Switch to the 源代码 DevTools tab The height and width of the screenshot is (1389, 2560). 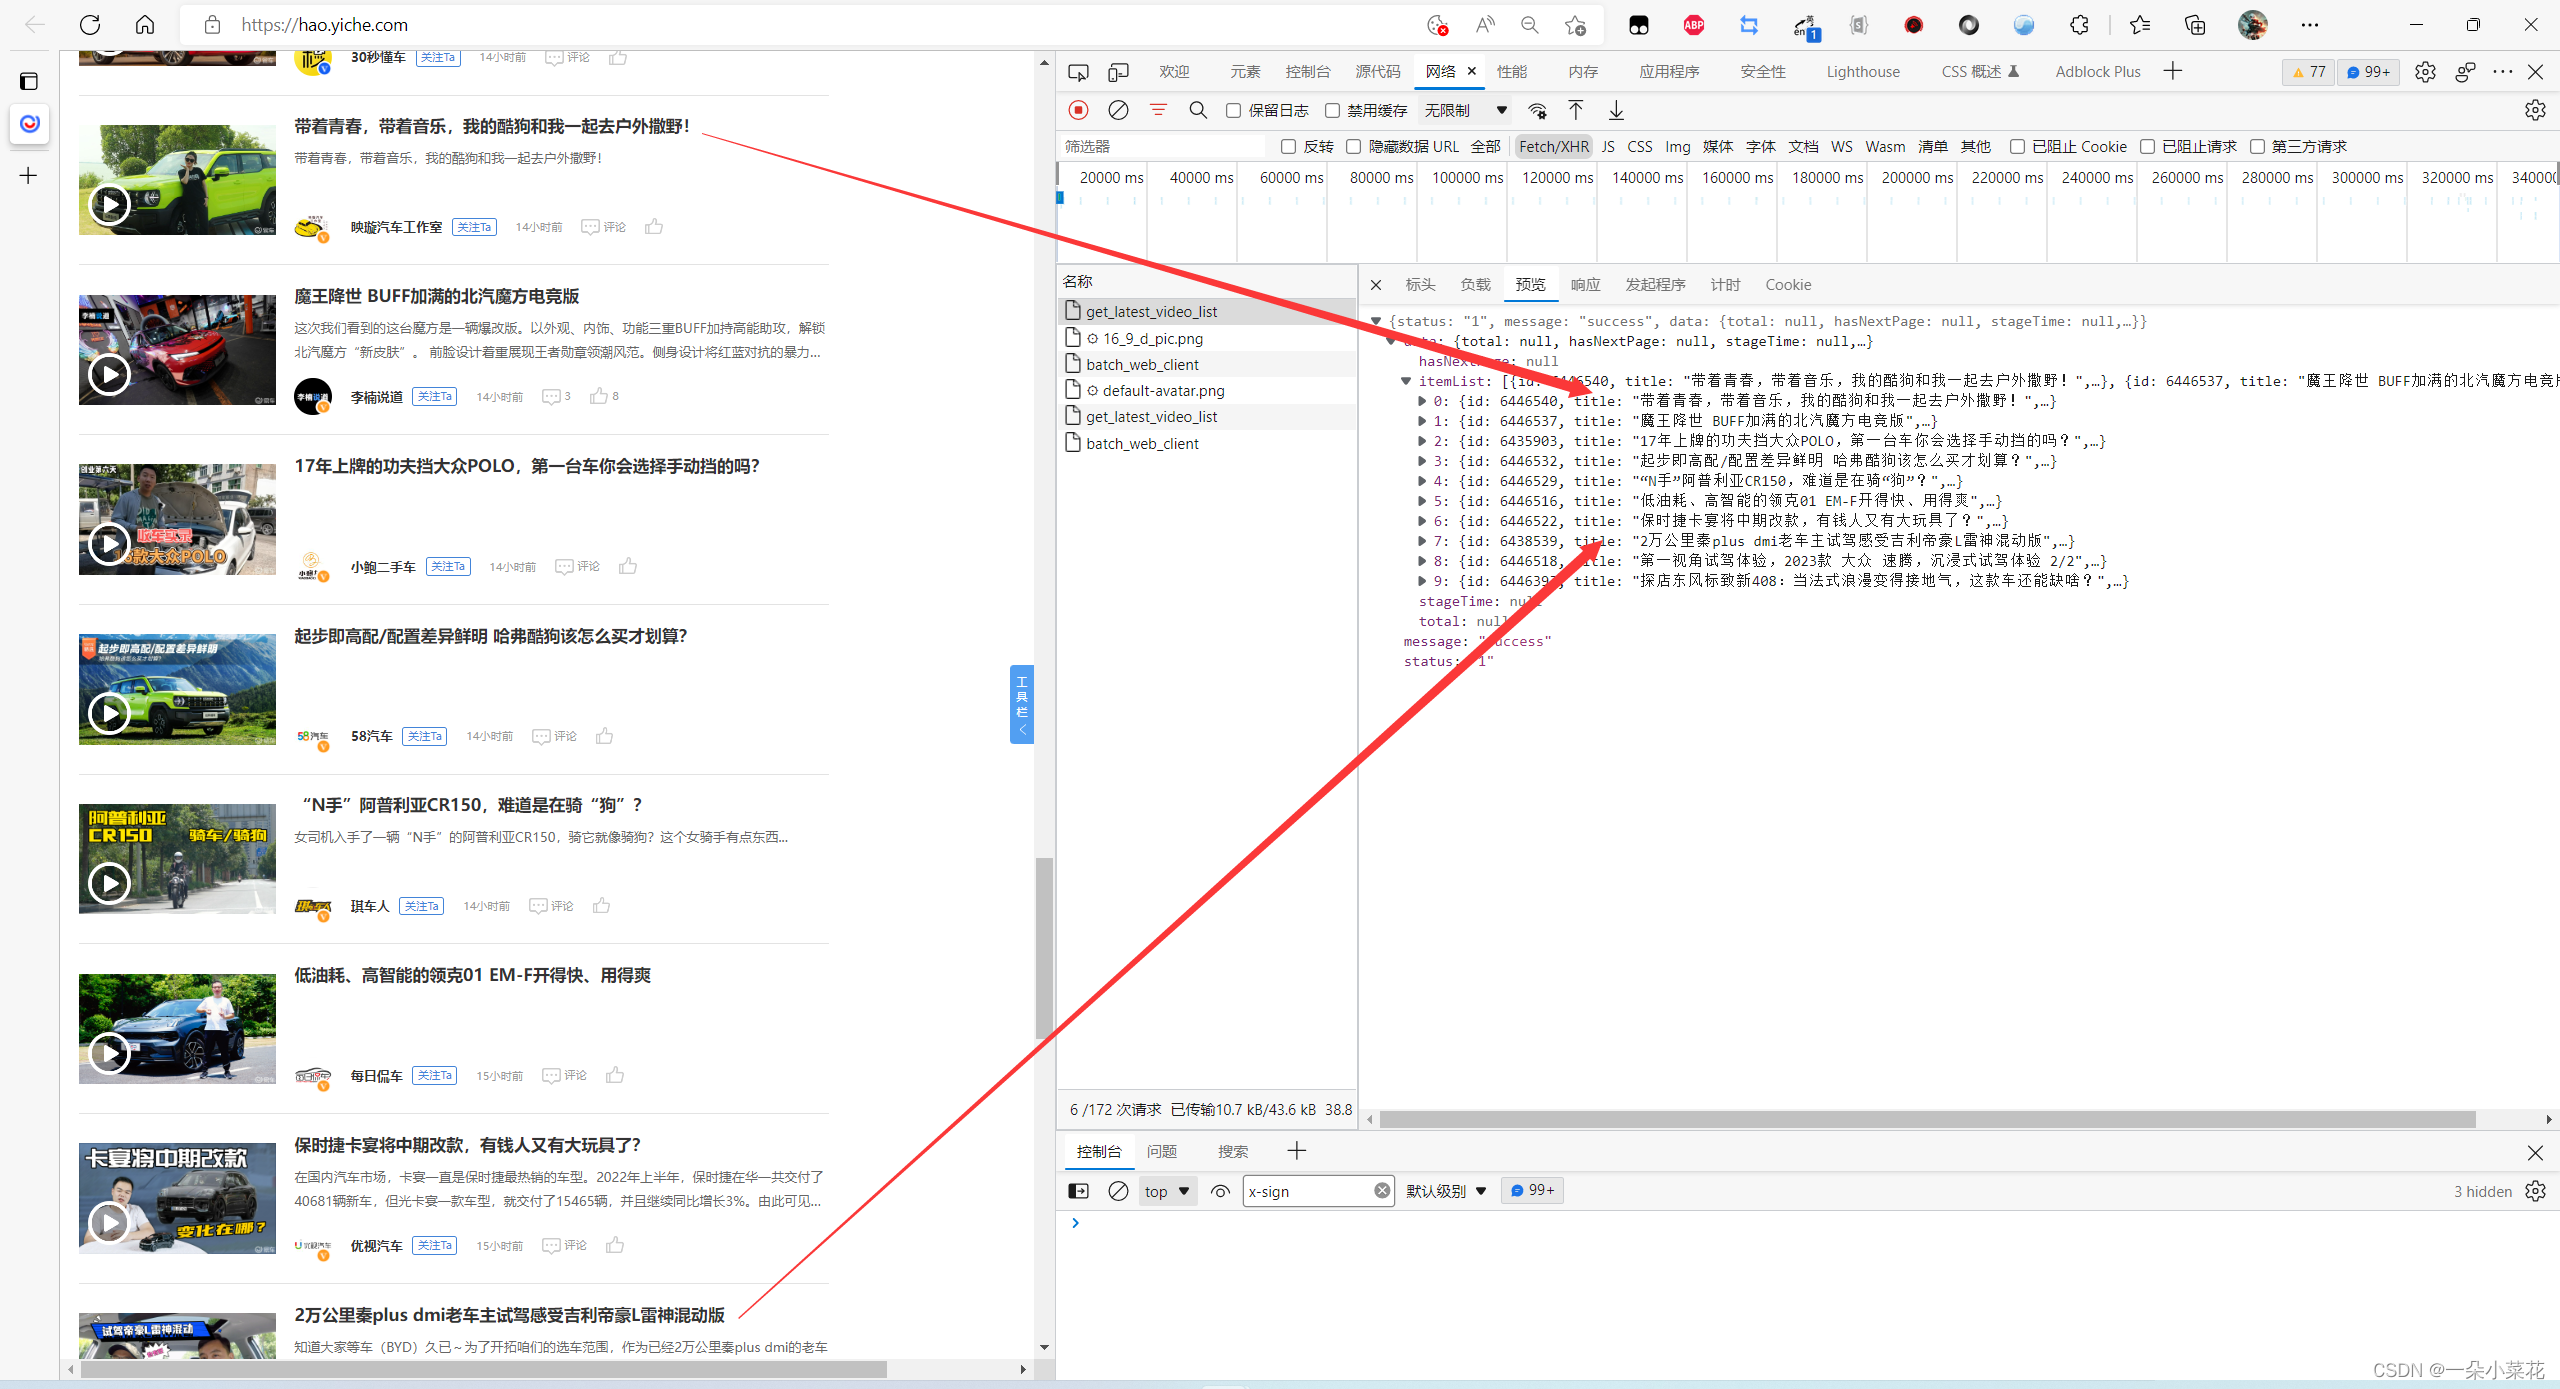[x=1377, y=72]
